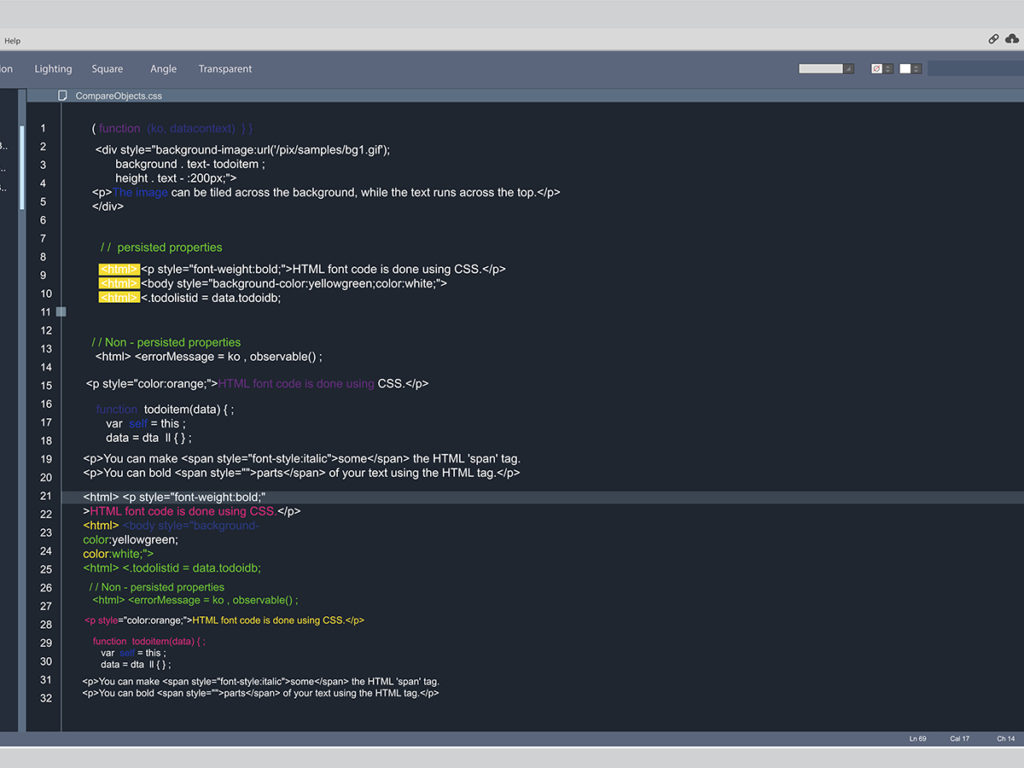Click the stepper arrows beside the crossed-out swatch
Screen dimensions: 1024x768
click(x=888, y=69)
